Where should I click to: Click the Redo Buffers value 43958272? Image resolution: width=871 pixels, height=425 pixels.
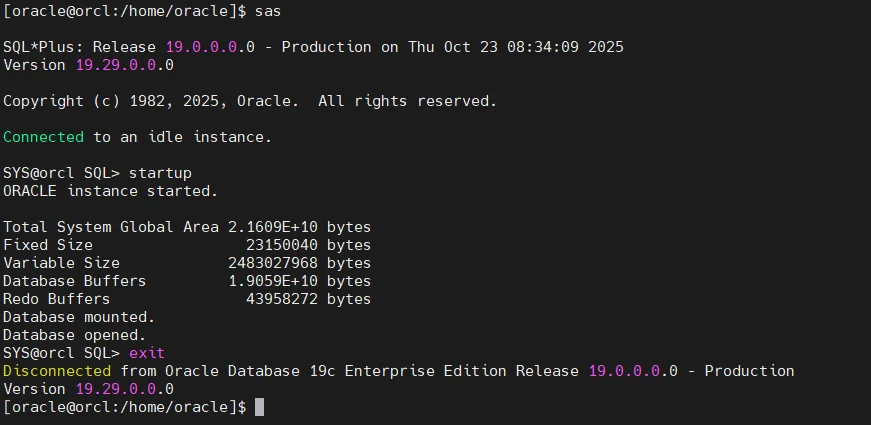(x=282, y=299)
